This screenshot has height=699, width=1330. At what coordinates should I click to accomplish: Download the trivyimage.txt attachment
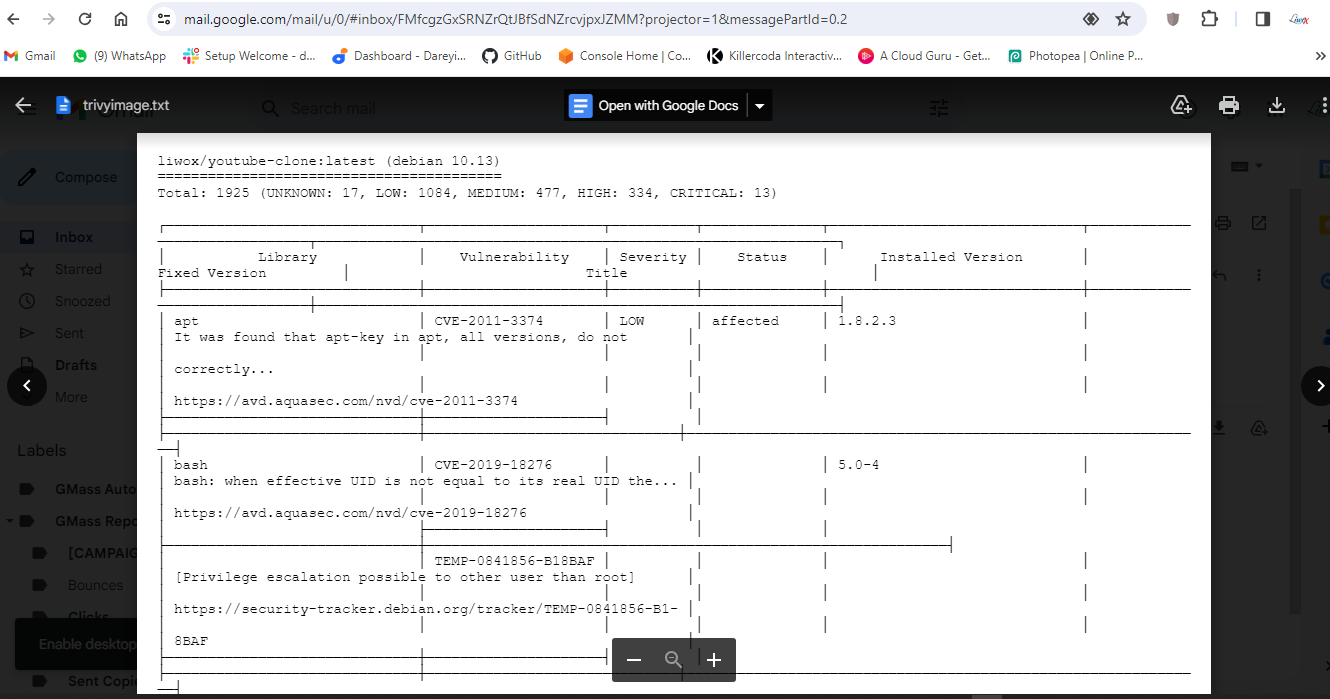[1276, 105]
